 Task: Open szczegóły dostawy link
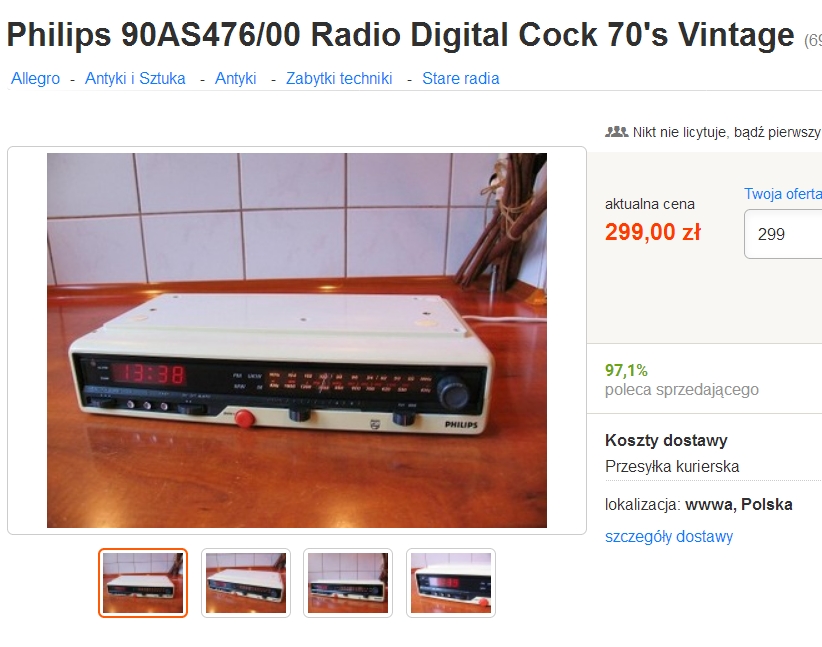pos(669,536)
